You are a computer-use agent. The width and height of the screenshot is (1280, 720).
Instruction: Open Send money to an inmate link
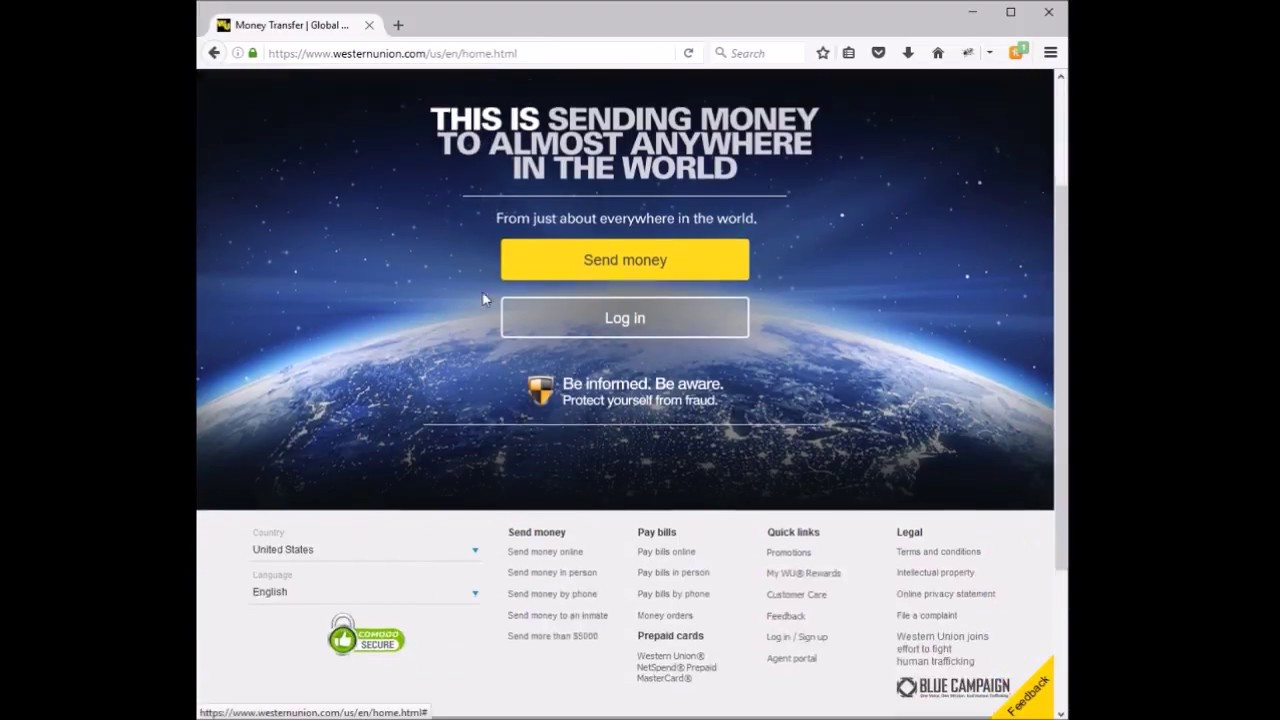pos(557,616)
